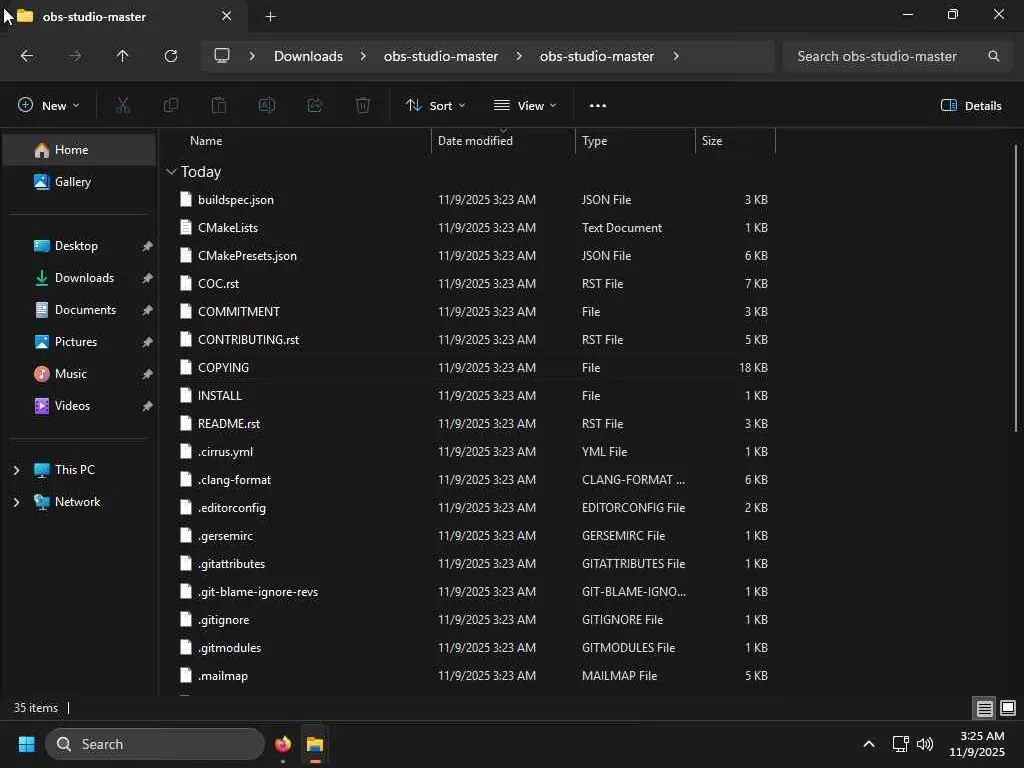Viewport: 1024px width, 768px height.
Task: Open the clock and date panel
Action: pos(977,744)
